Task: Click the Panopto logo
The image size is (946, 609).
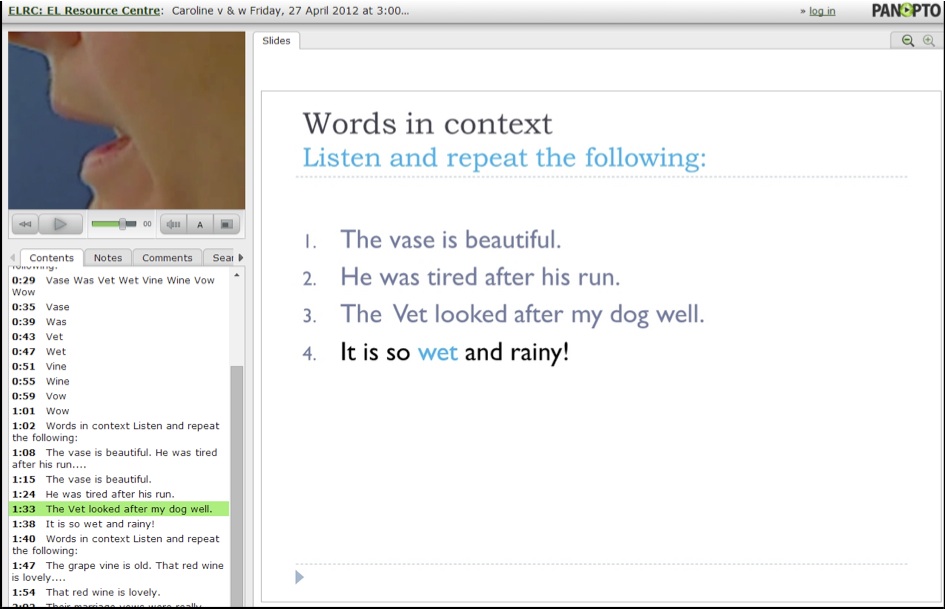Action: [904, 11]
